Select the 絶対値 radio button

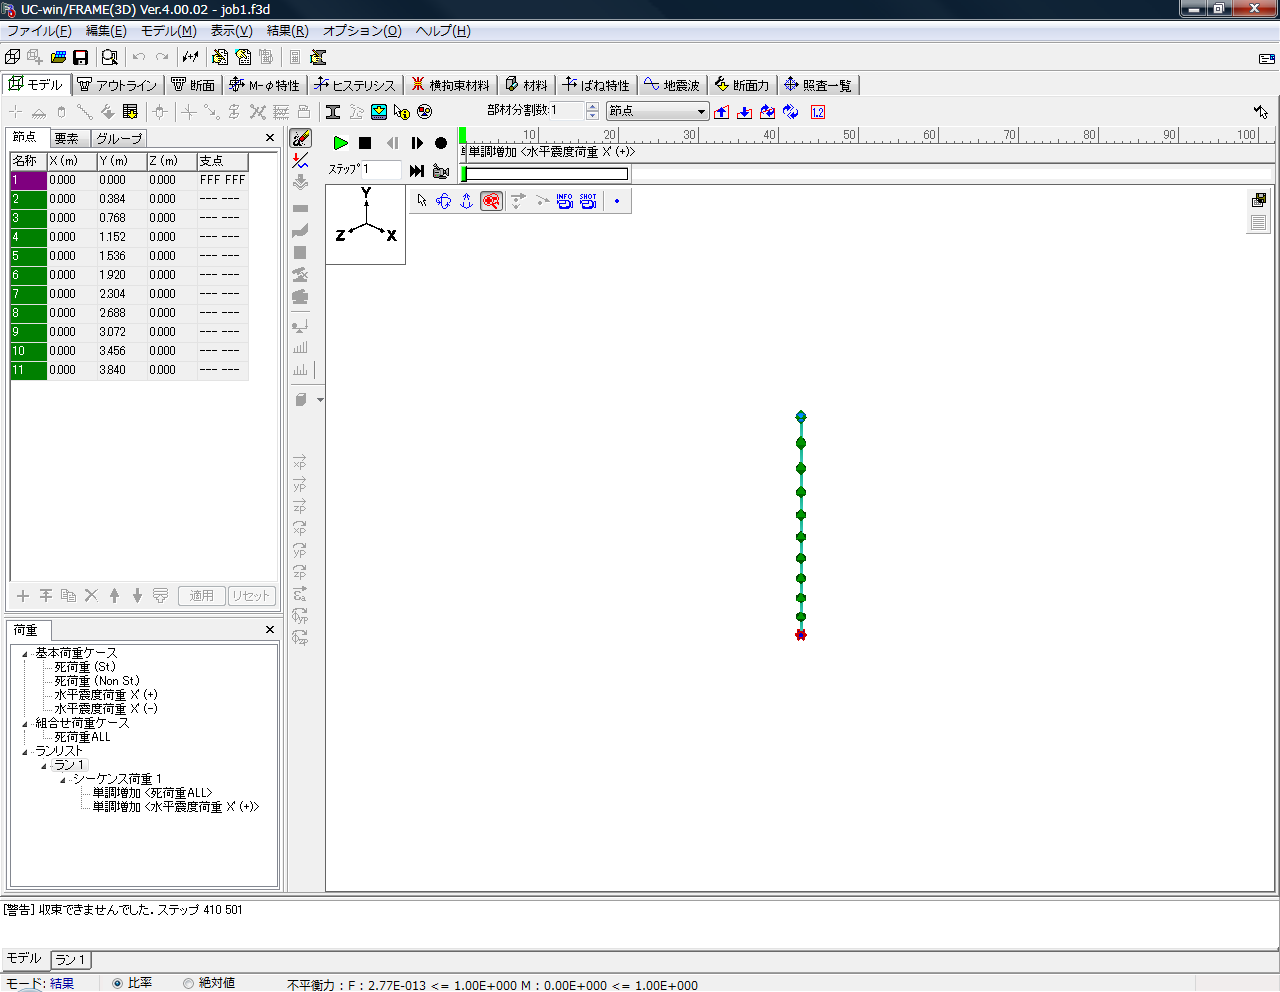coord(188,983)
